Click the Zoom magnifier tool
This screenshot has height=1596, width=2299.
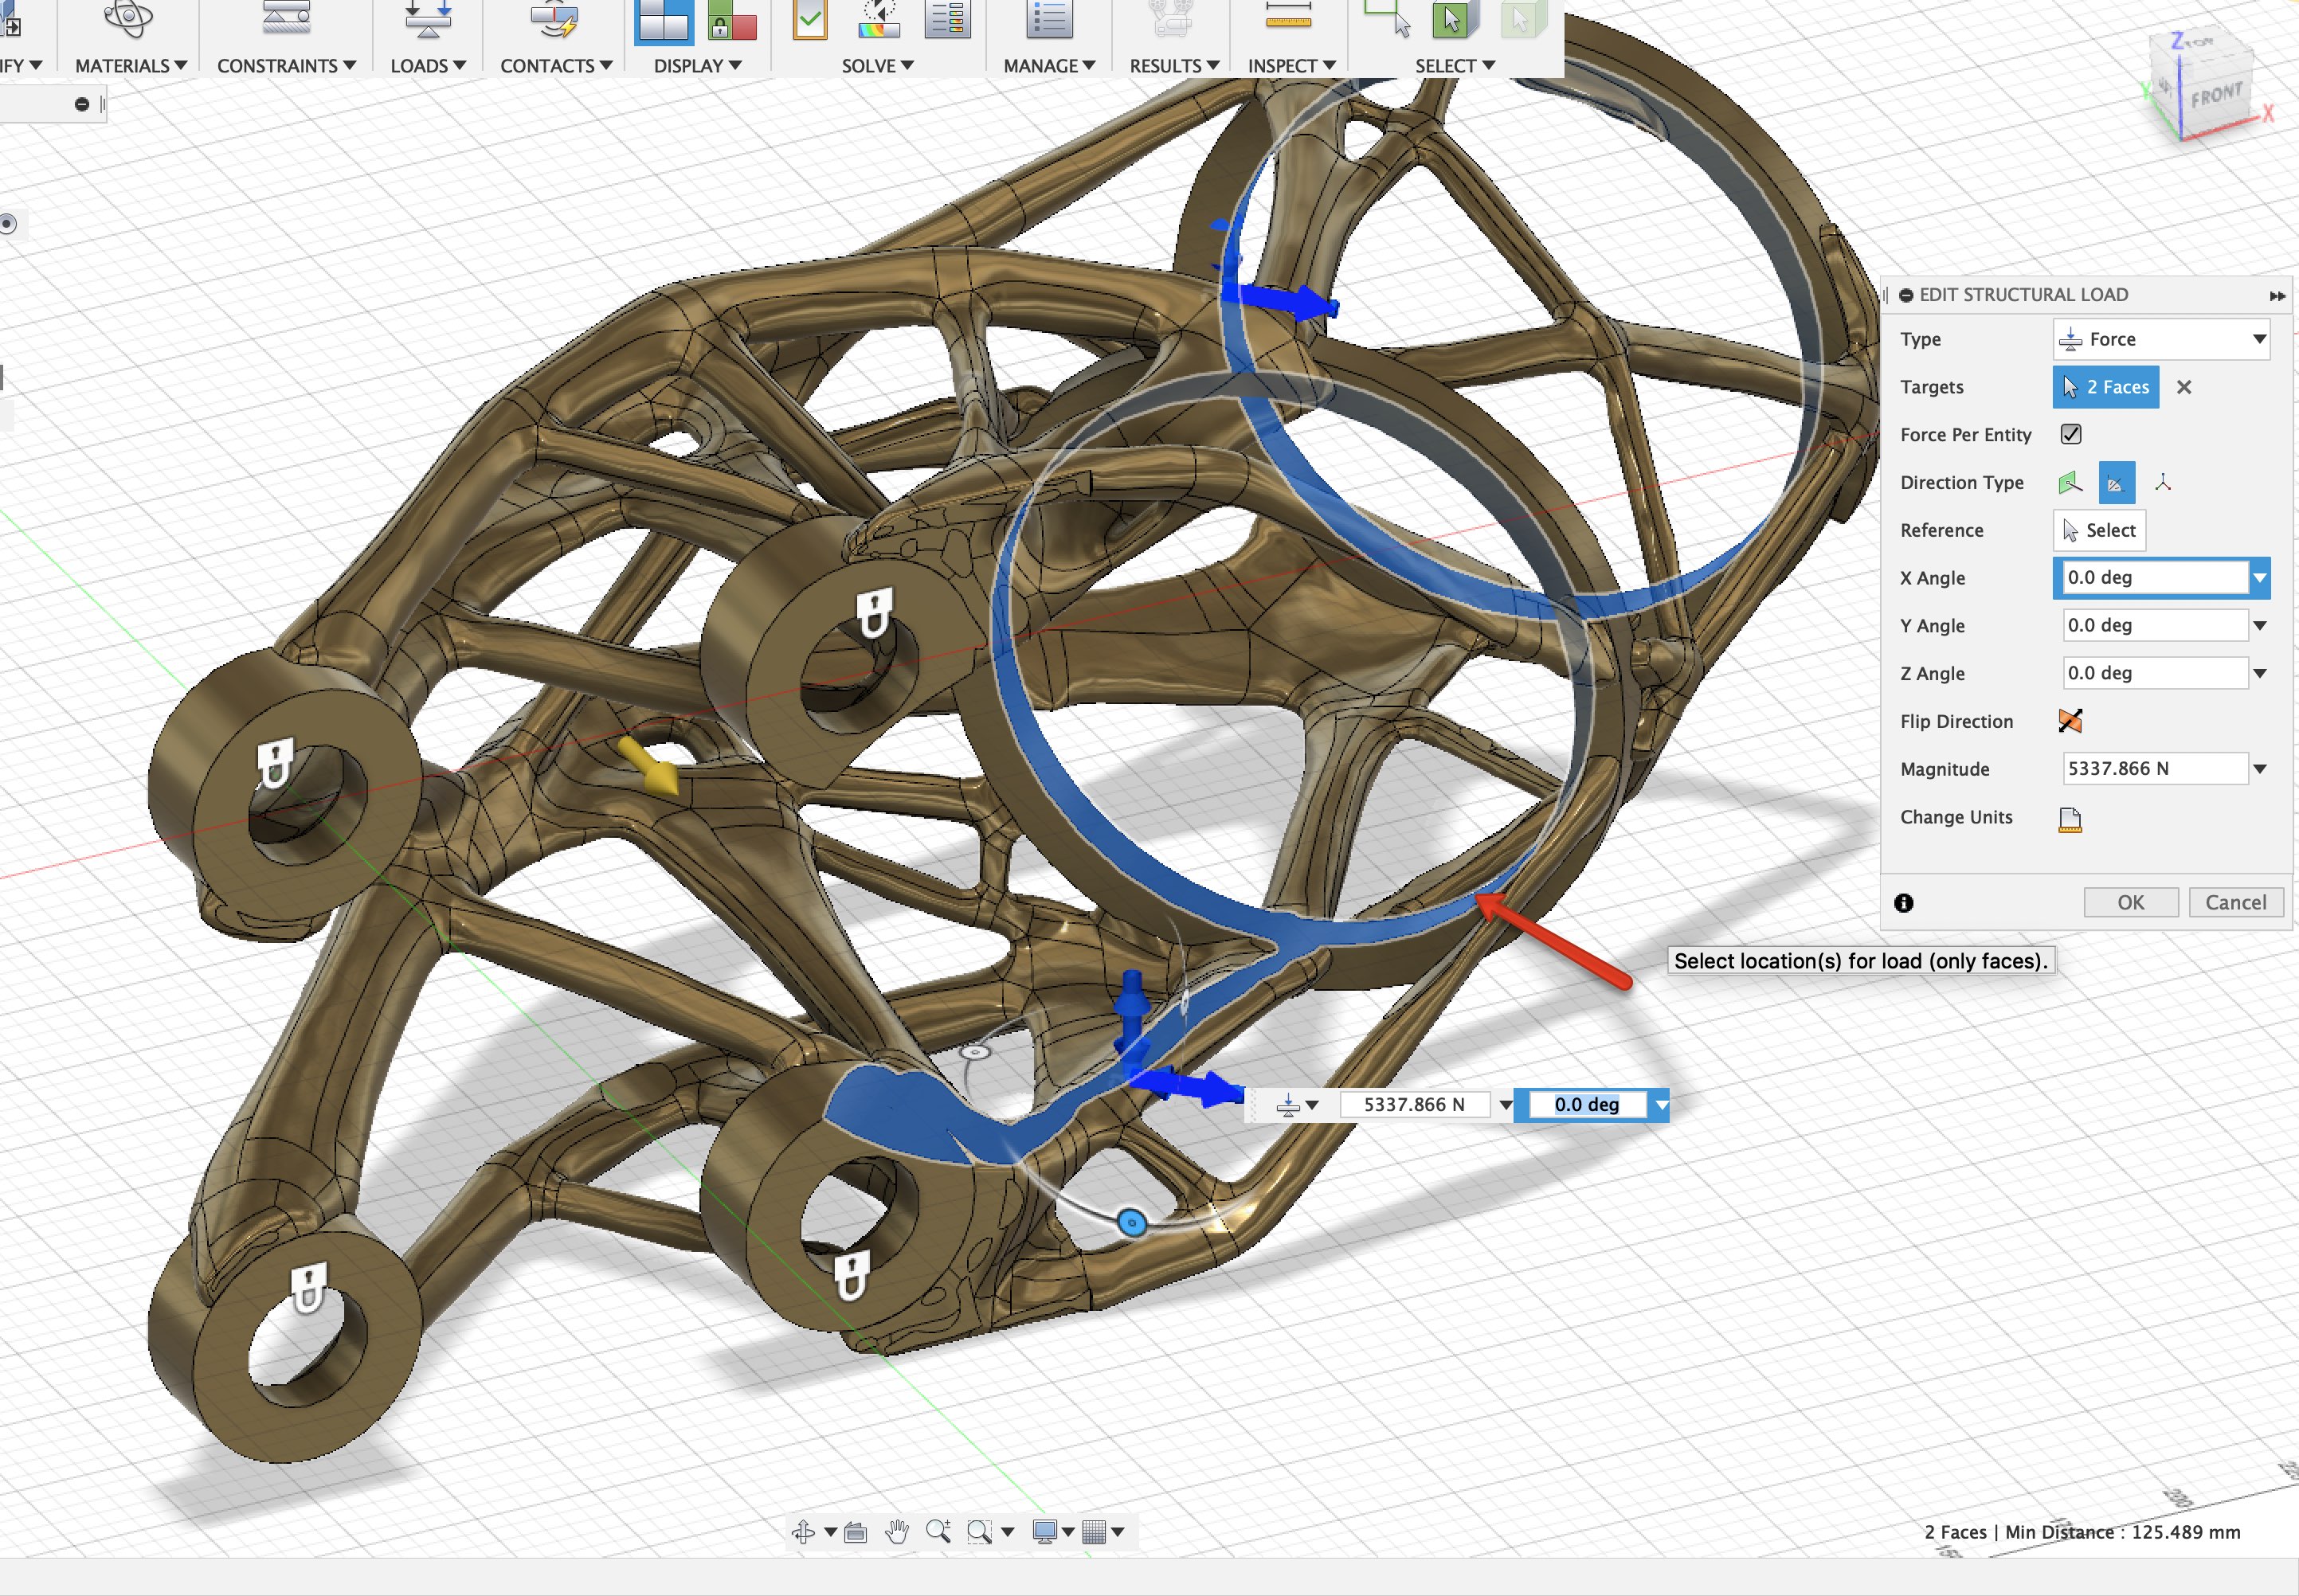(937, 1531)
